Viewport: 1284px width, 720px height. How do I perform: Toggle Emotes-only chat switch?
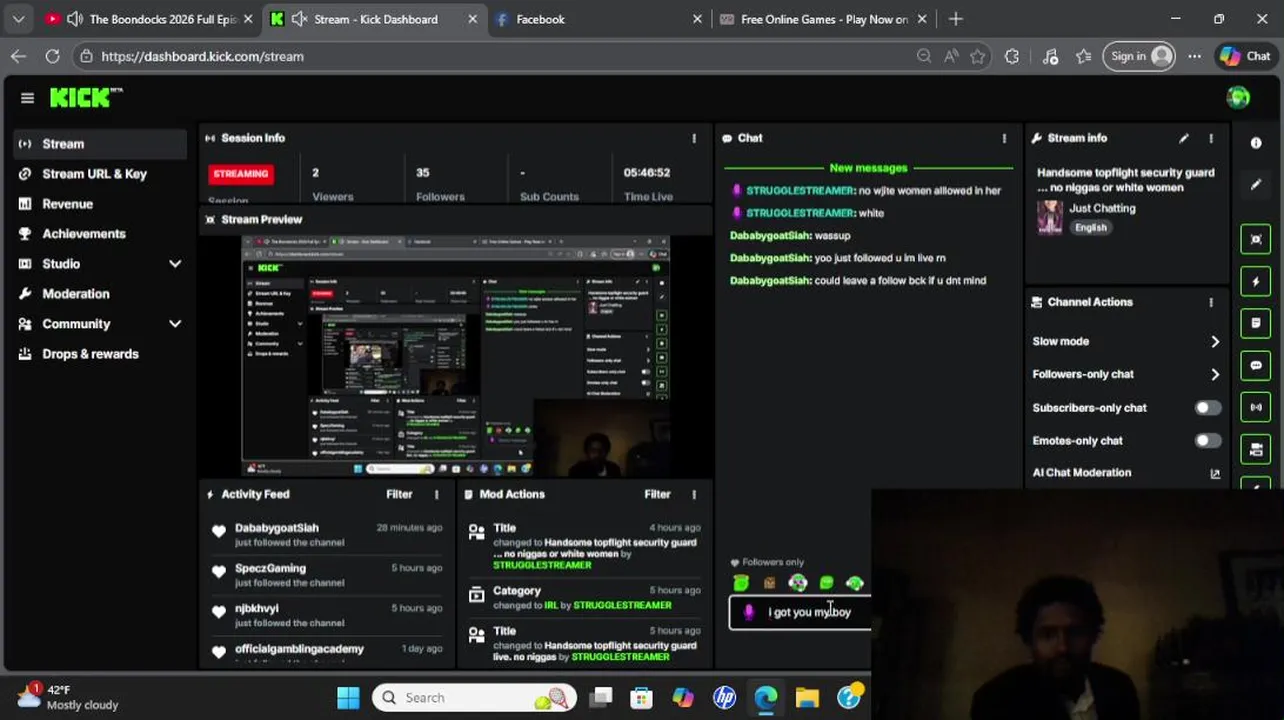click(x=1208, y=441)
